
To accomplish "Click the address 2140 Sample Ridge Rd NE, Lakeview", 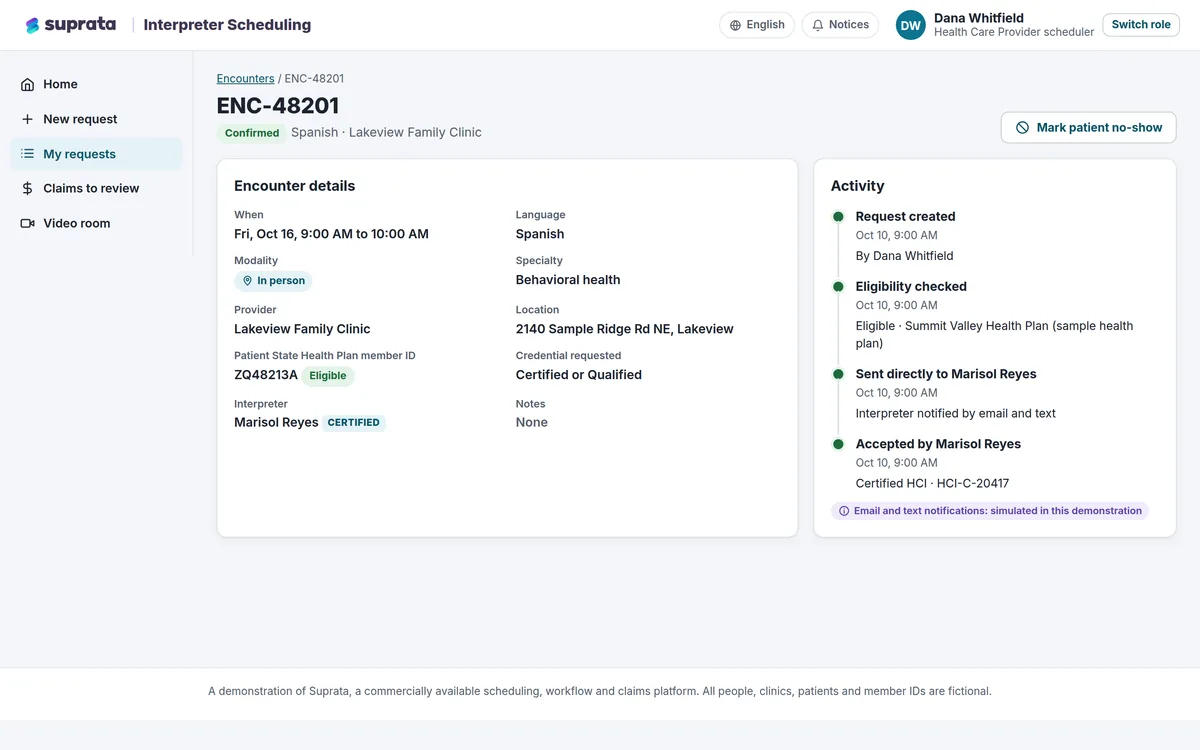I will (625, 329).
